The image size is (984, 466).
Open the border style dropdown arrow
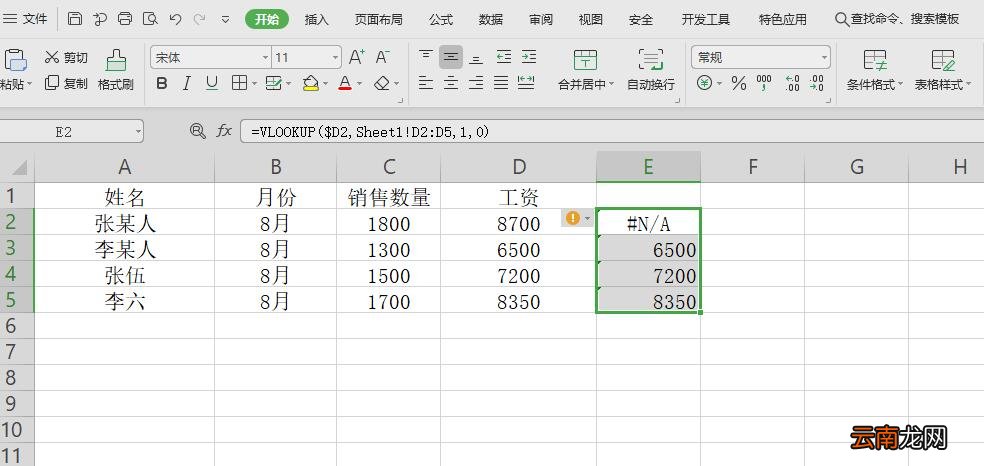pyautogui.click(x=254, y=83)
